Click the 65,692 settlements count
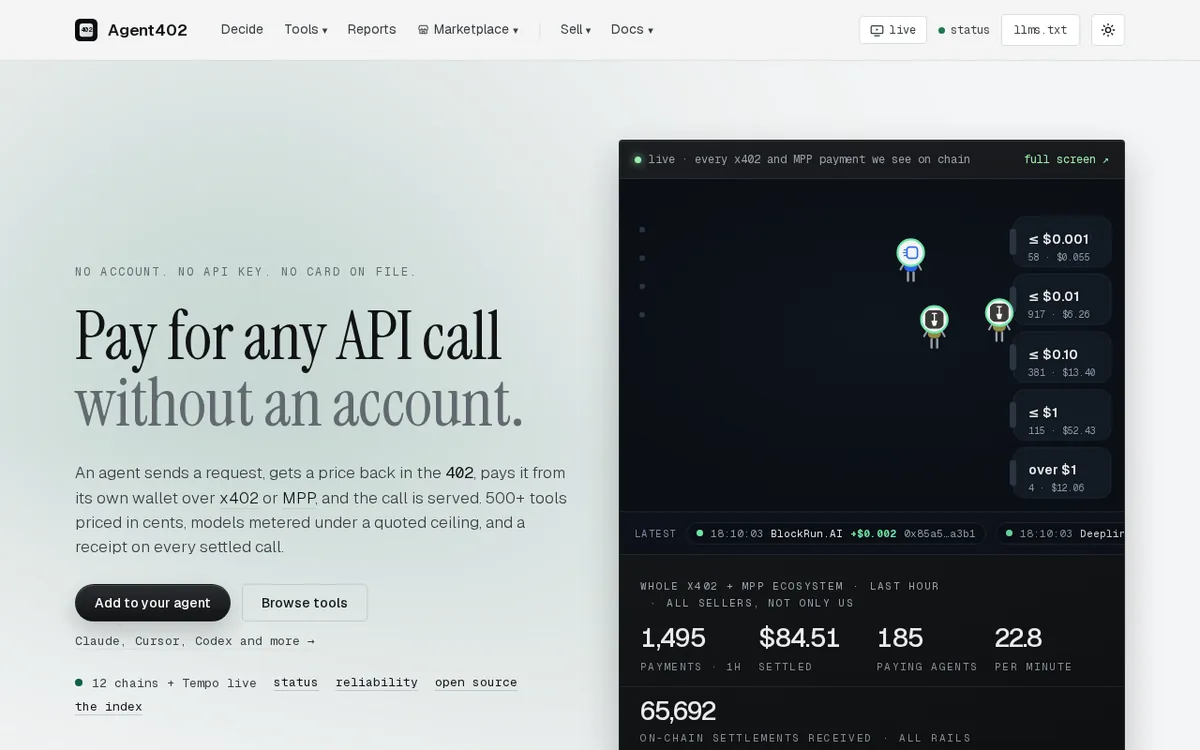Viewport: 1200px width, 750px height. (678, 711)
